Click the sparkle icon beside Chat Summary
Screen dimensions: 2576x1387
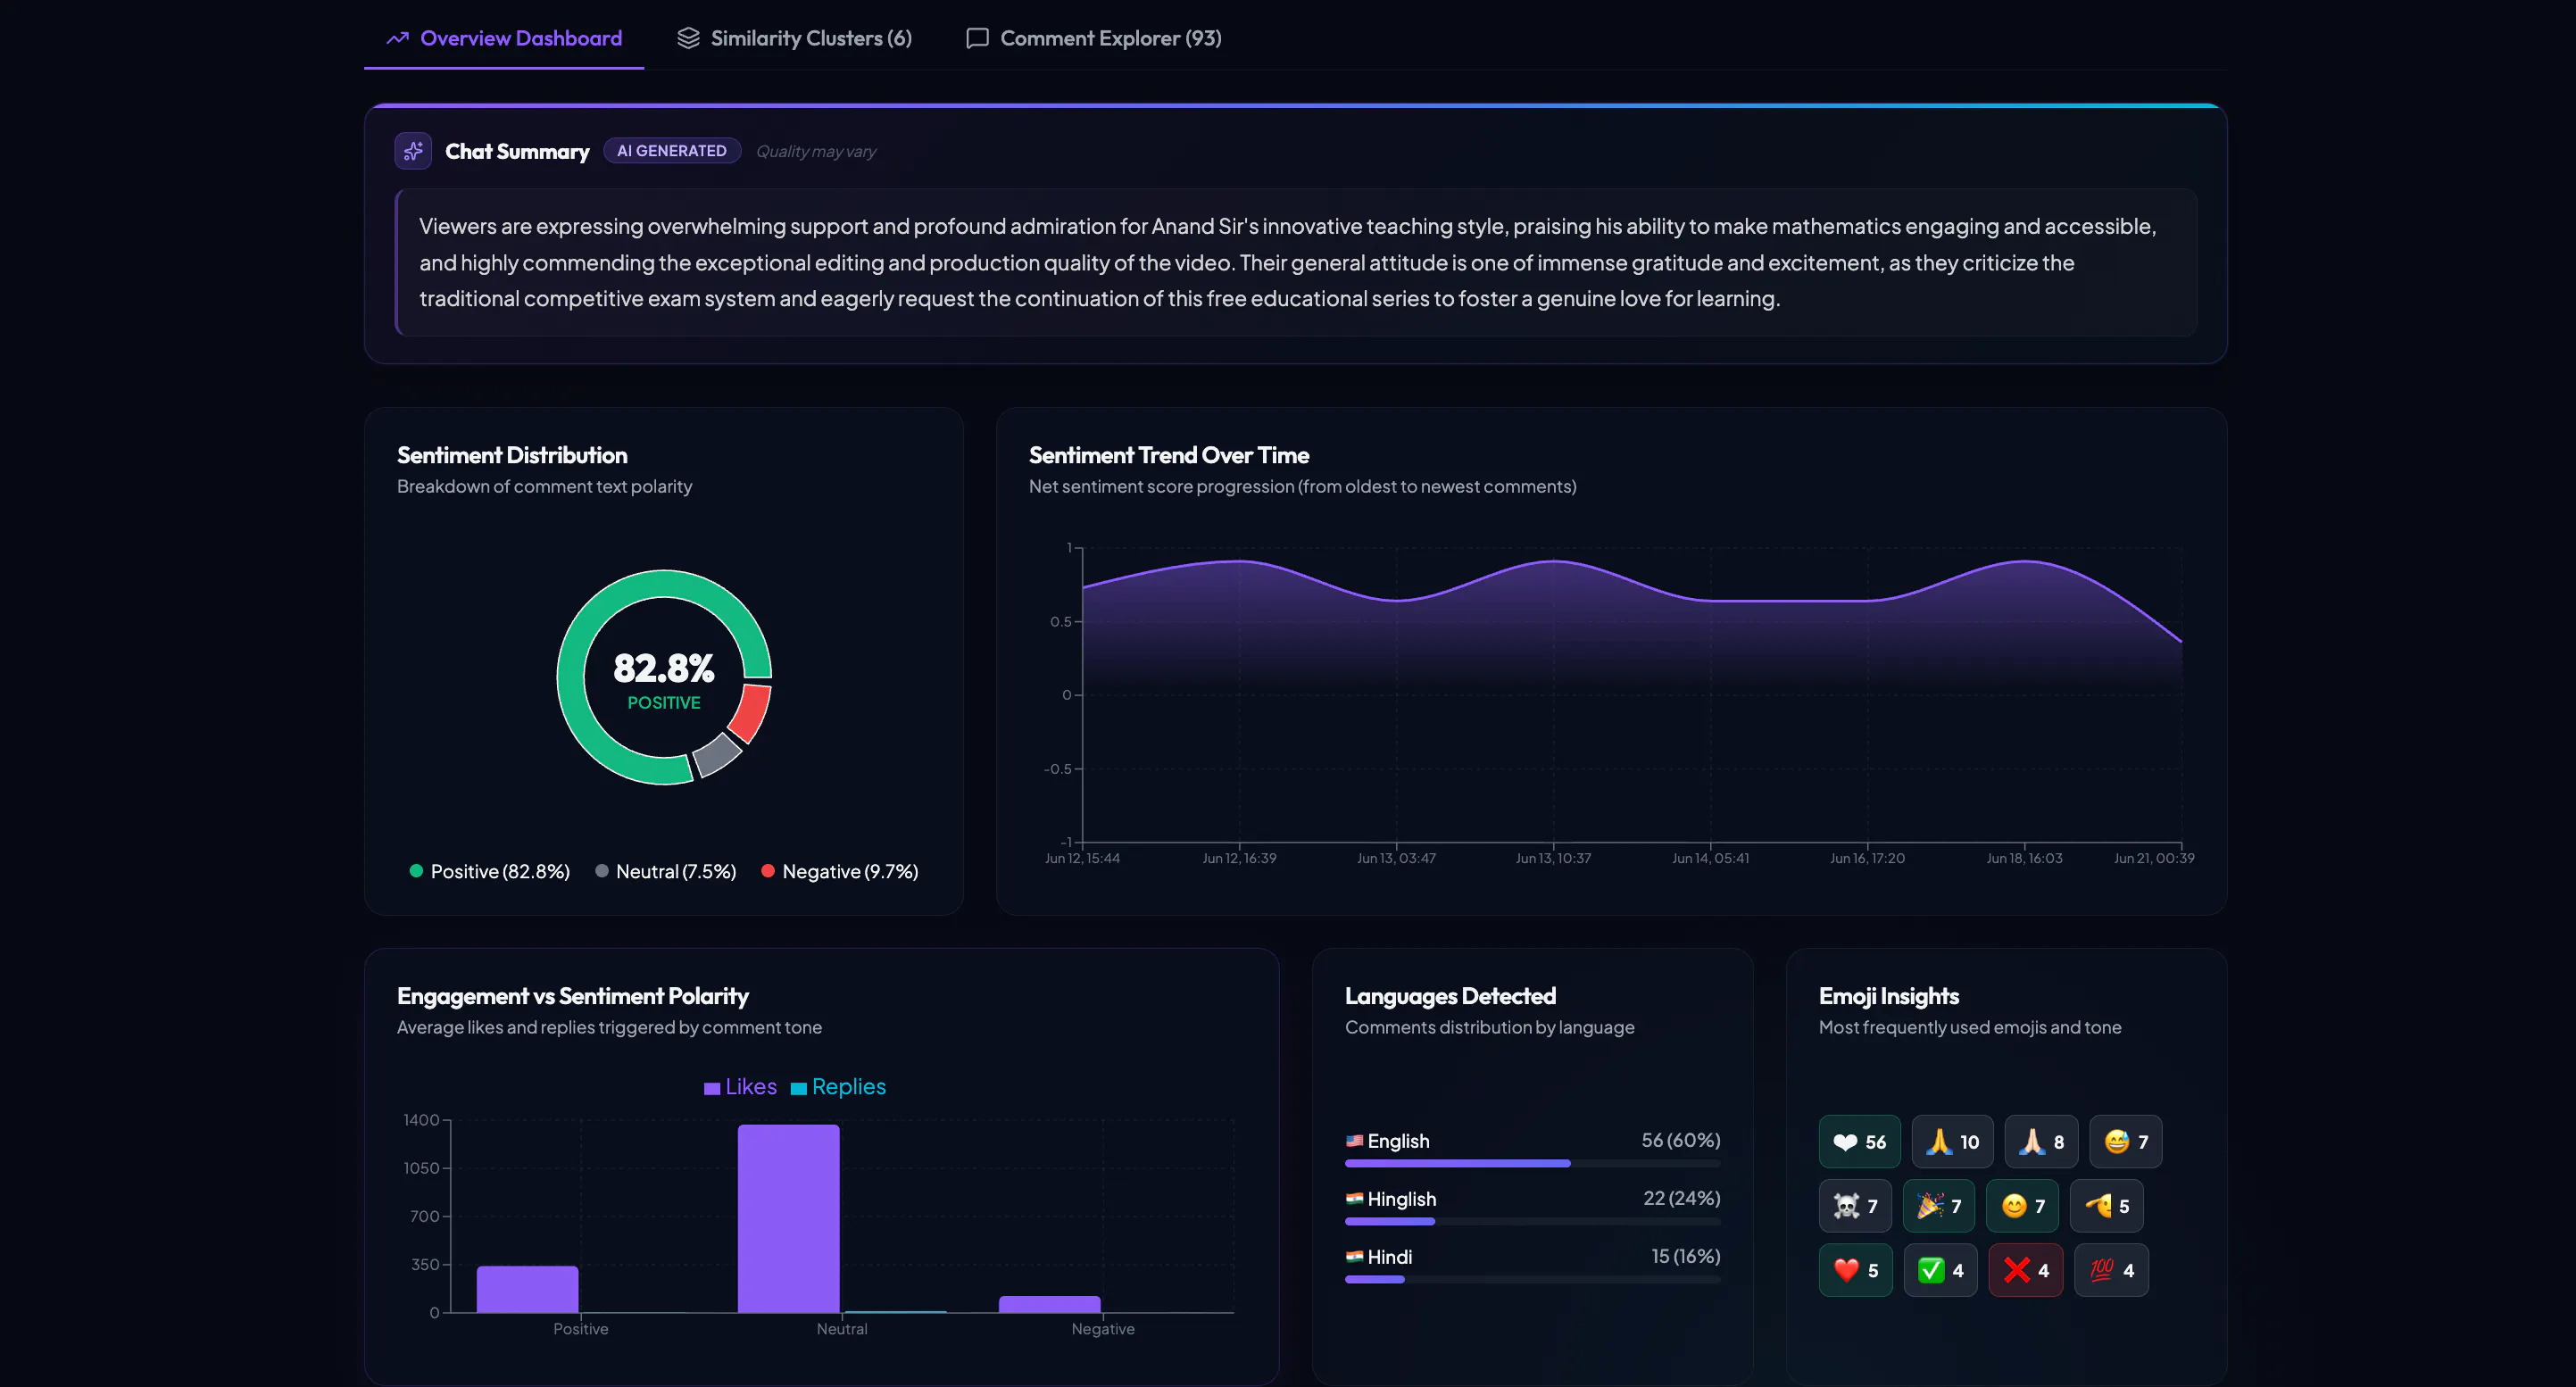click(413, 151)
